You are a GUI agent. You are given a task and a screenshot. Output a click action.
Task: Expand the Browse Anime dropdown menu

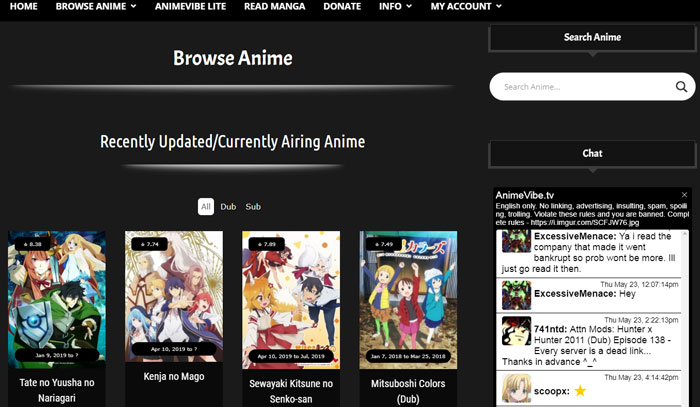coord(97,6)
